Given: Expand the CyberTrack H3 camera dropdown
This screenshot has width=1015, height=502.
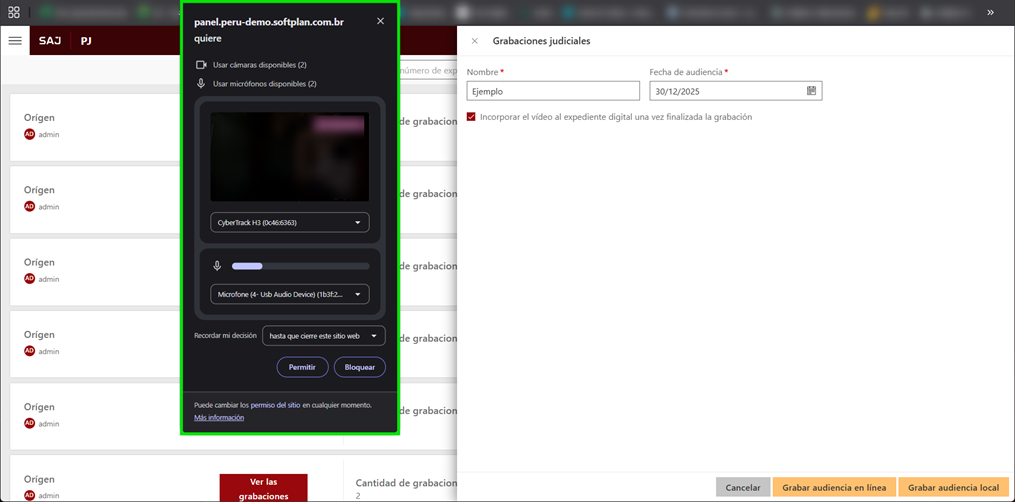Looking at the screenshot, I should [289, 223].
